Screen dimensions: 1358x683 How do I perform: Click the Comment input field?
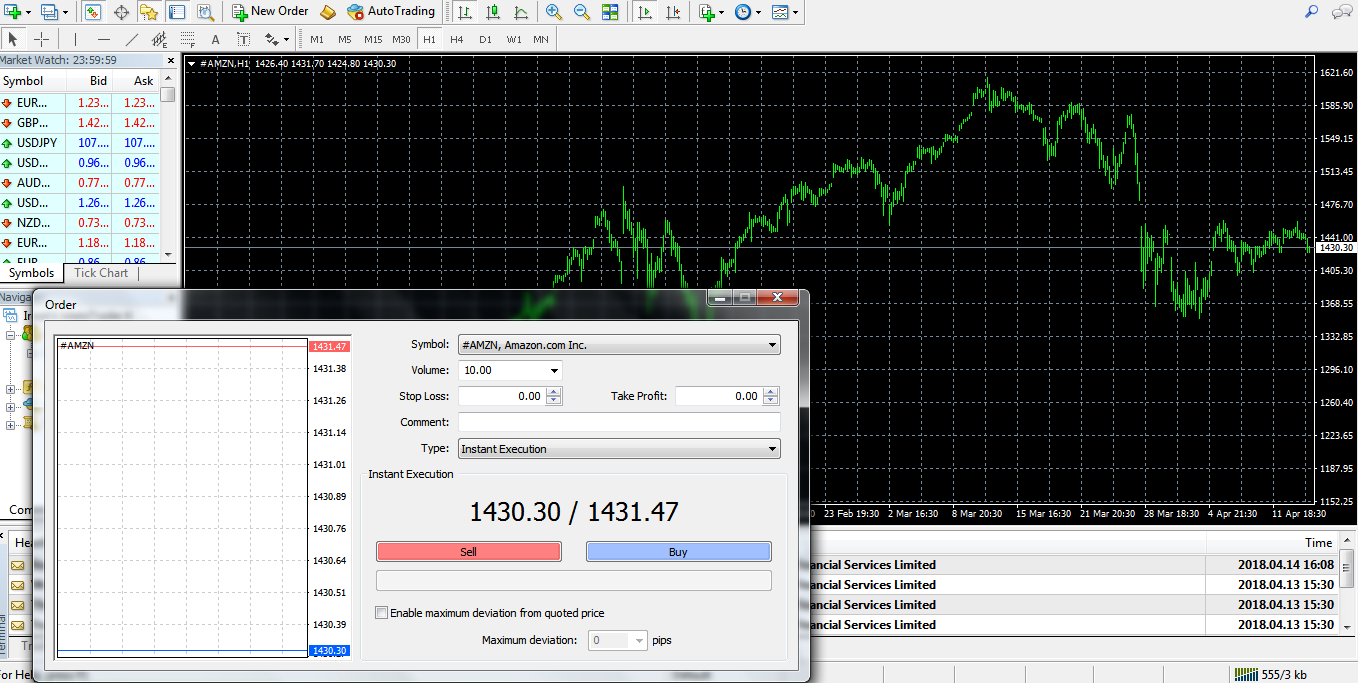[618, 422]
